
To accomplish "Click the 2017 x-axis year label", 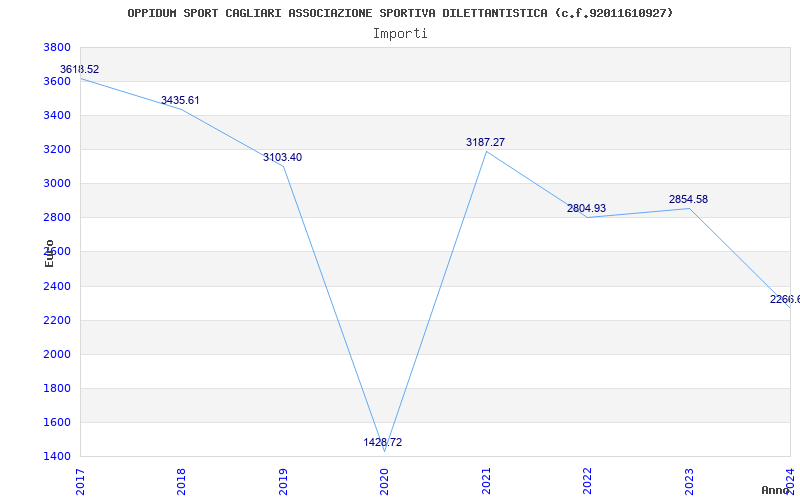I will point(80,482).
